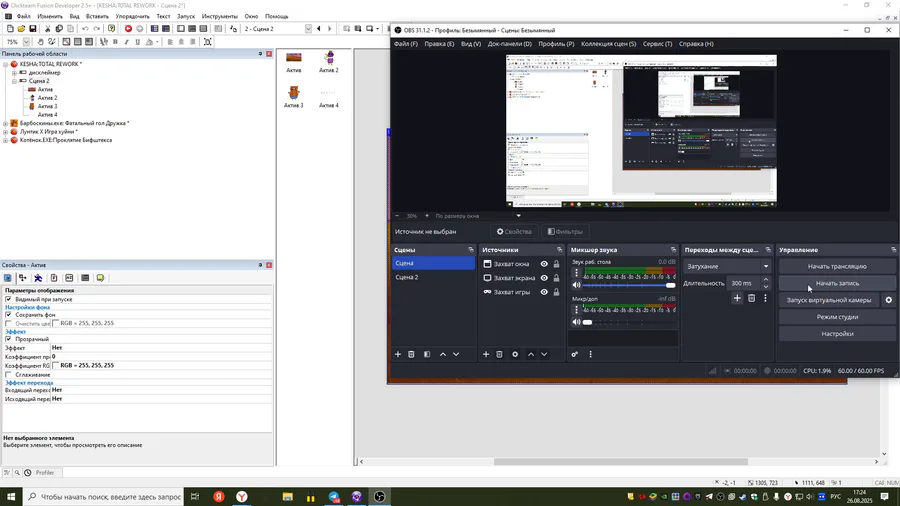Open the Storyboard editor icon in toolbar
This screenshot has width=900, height=506.
(154, 29)
